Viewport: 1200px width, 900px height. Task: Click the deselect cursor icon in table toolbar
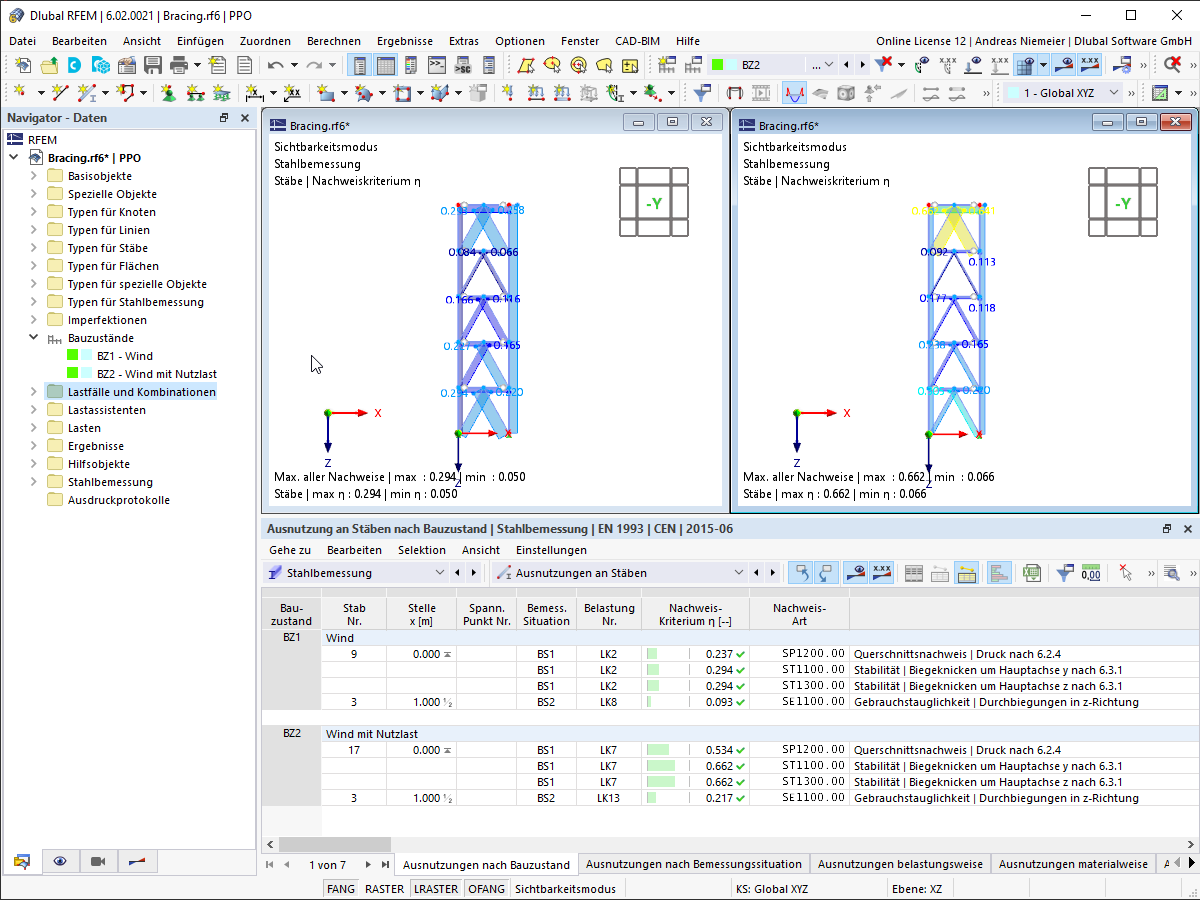click(1127, 573)
